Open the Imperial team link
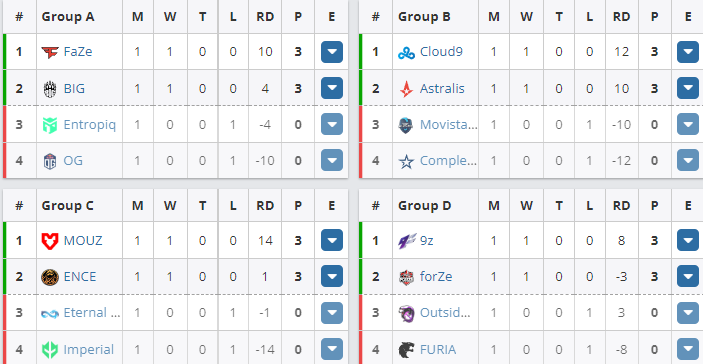This screenshot has height=364, width=703. tap(89, 349)
